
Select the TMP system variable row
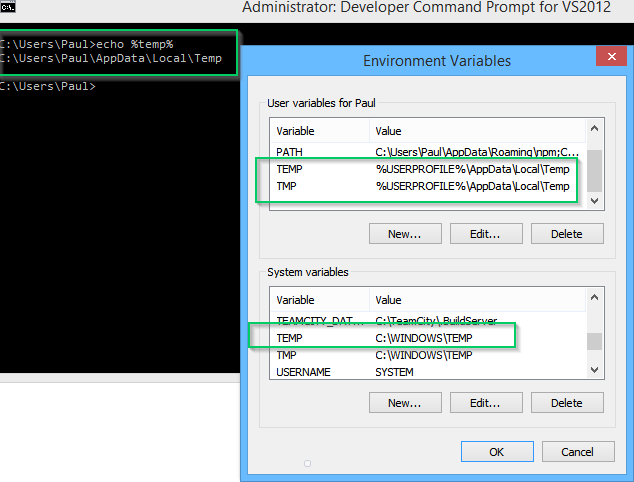coord(427,355)
